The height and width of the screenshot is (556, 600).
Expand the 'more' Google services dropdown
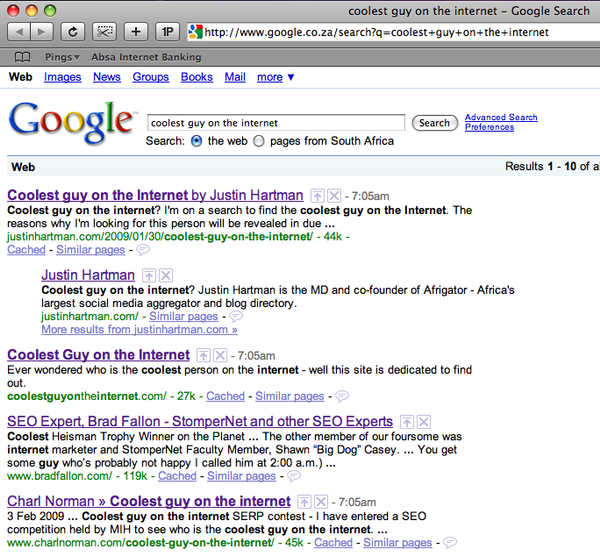click(276, 77)
